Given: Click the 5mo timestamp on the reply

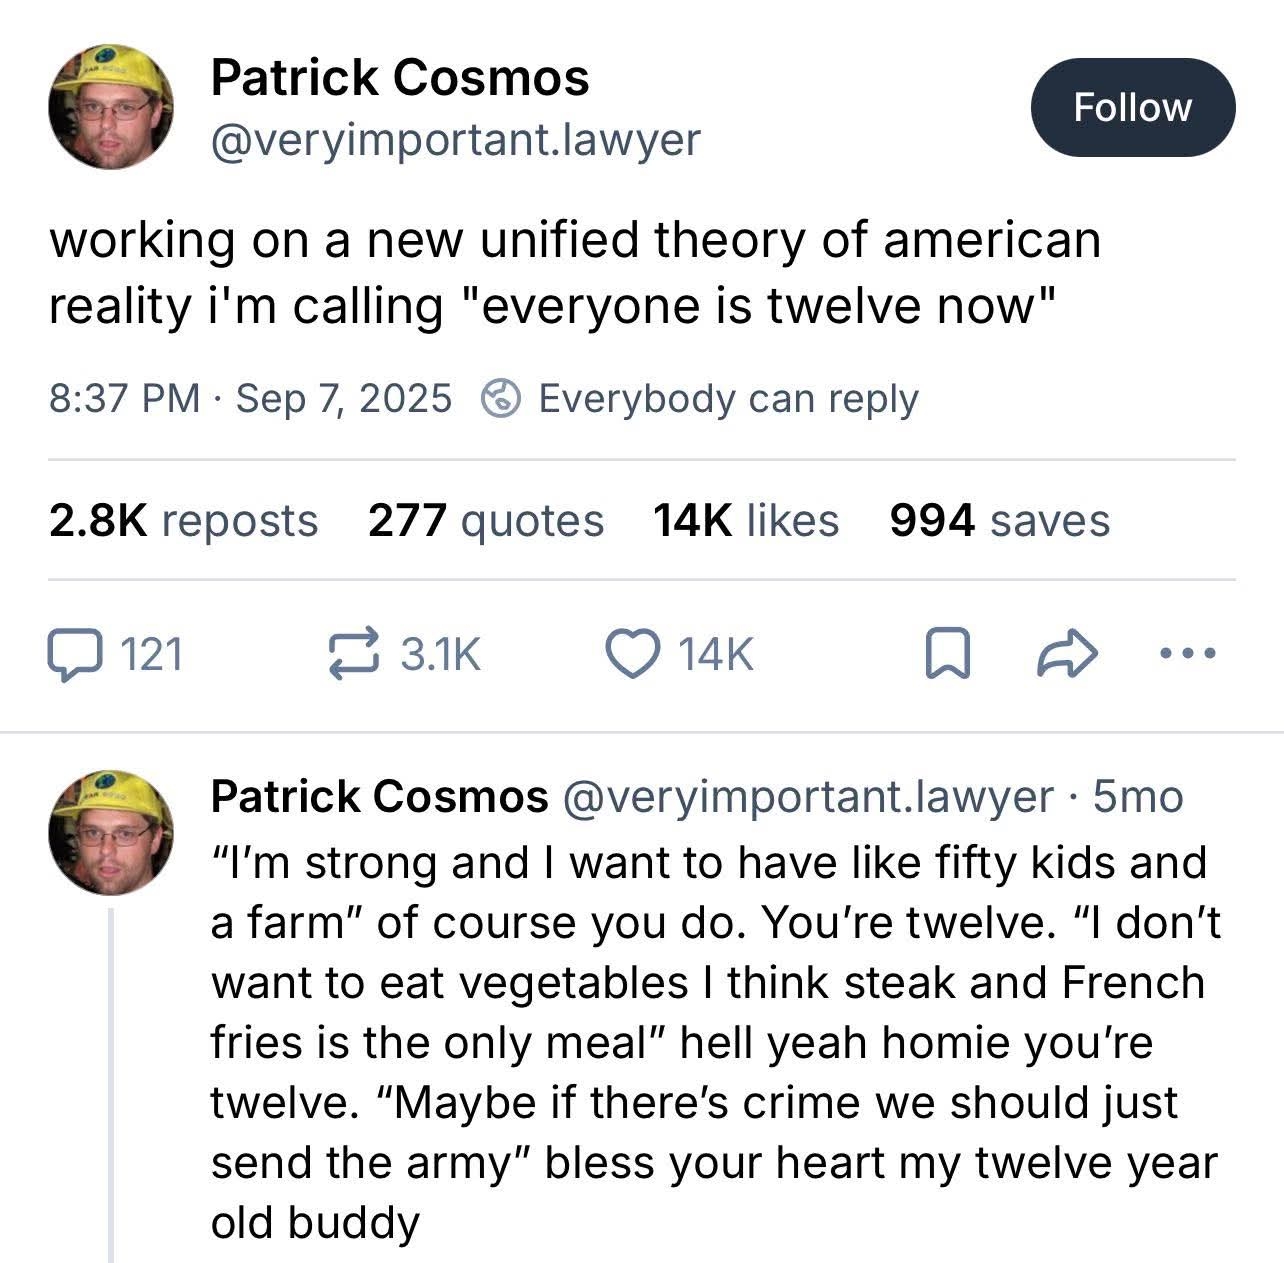Looking at the screenshot, I should [1138, 797].
